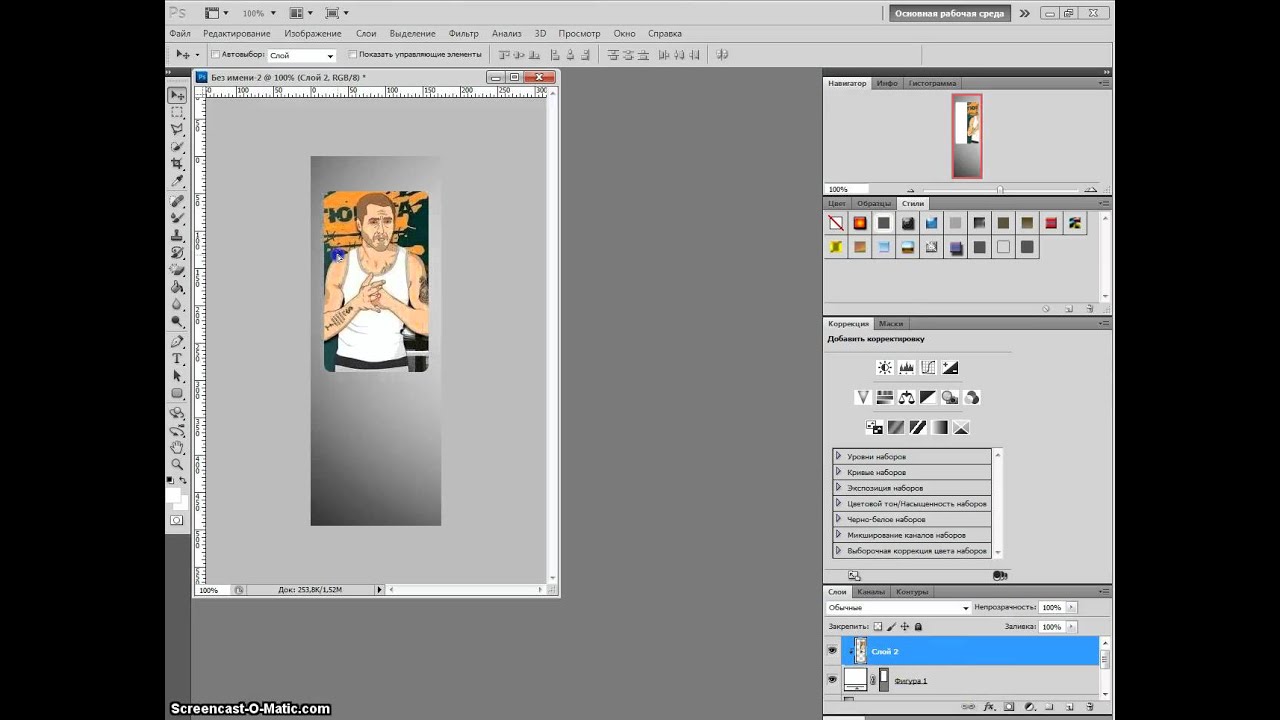Select the Rounded Rectangle shape tool
The height and width of the screenshot is (720, 1280).
click(x=177, y=393)
